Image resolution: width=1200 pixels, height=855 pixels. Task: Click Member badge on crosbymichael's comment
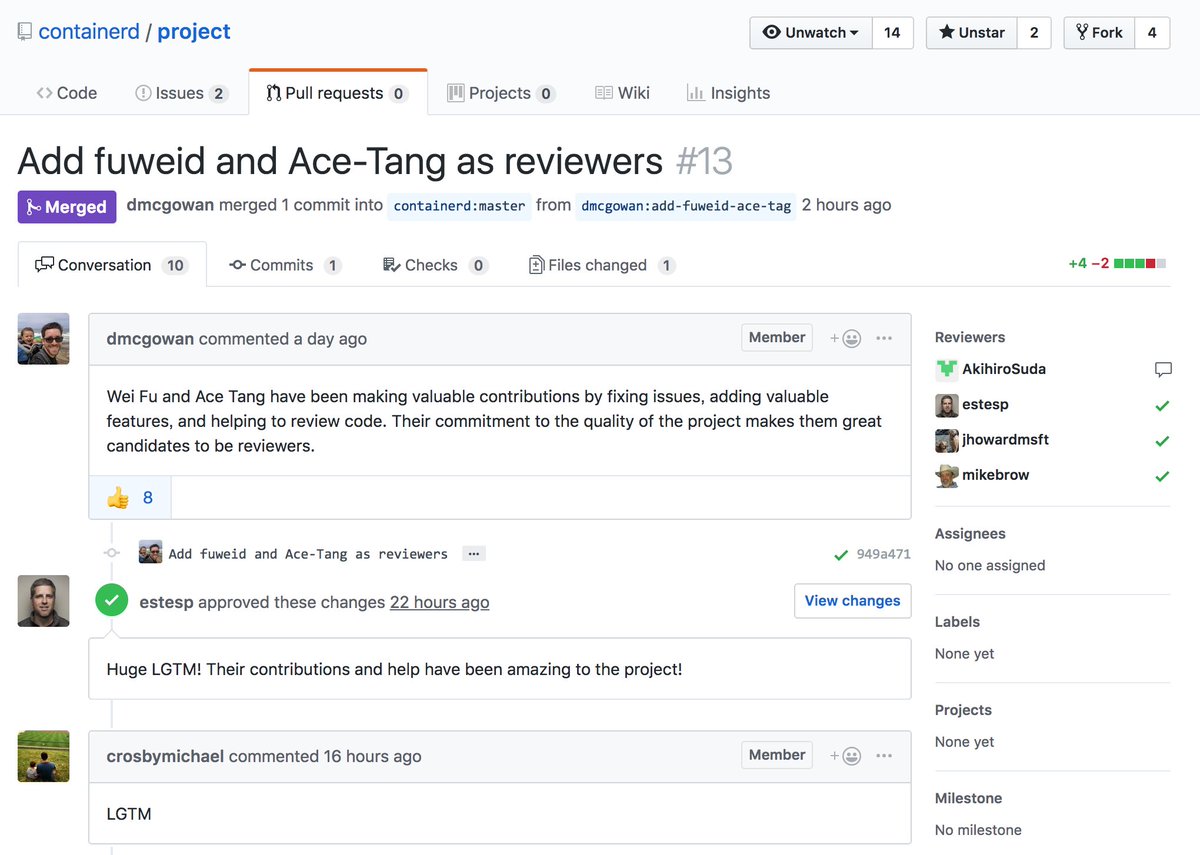coord(777,755)
